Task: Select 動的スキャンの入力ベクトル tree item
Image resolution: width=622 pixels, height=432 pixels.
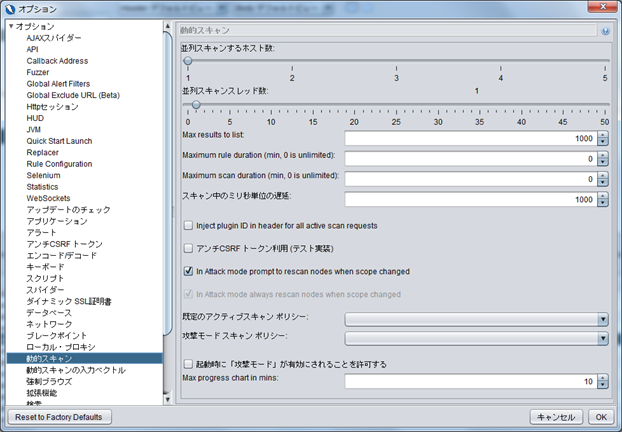Action: click(x=76, y=370)
